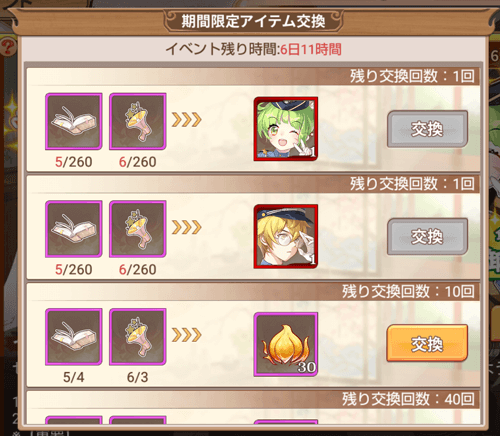Tap the open book item costing 4

pos(74,337)
